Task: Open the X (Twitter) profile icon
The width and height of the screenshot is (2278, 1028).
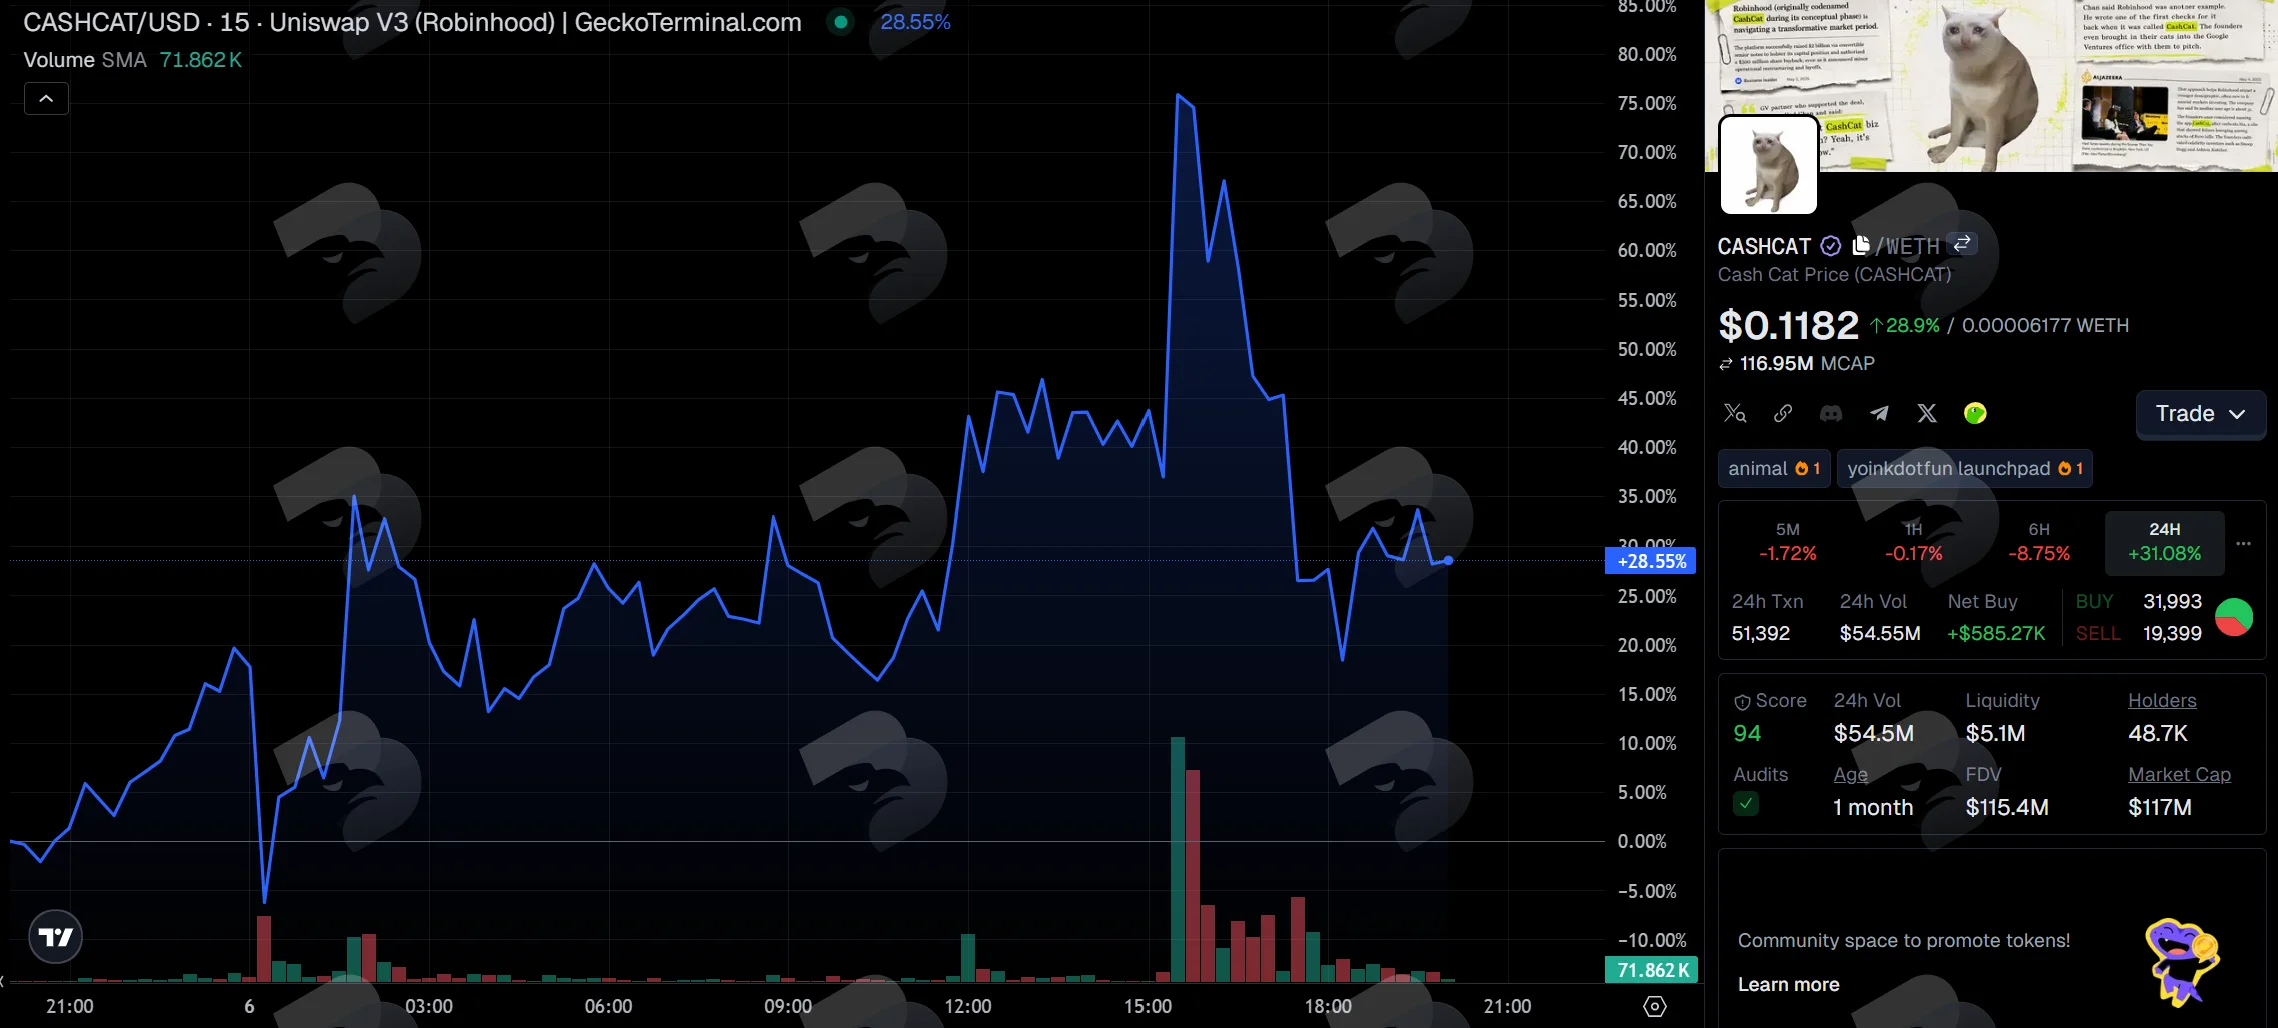Action: 1927,413
